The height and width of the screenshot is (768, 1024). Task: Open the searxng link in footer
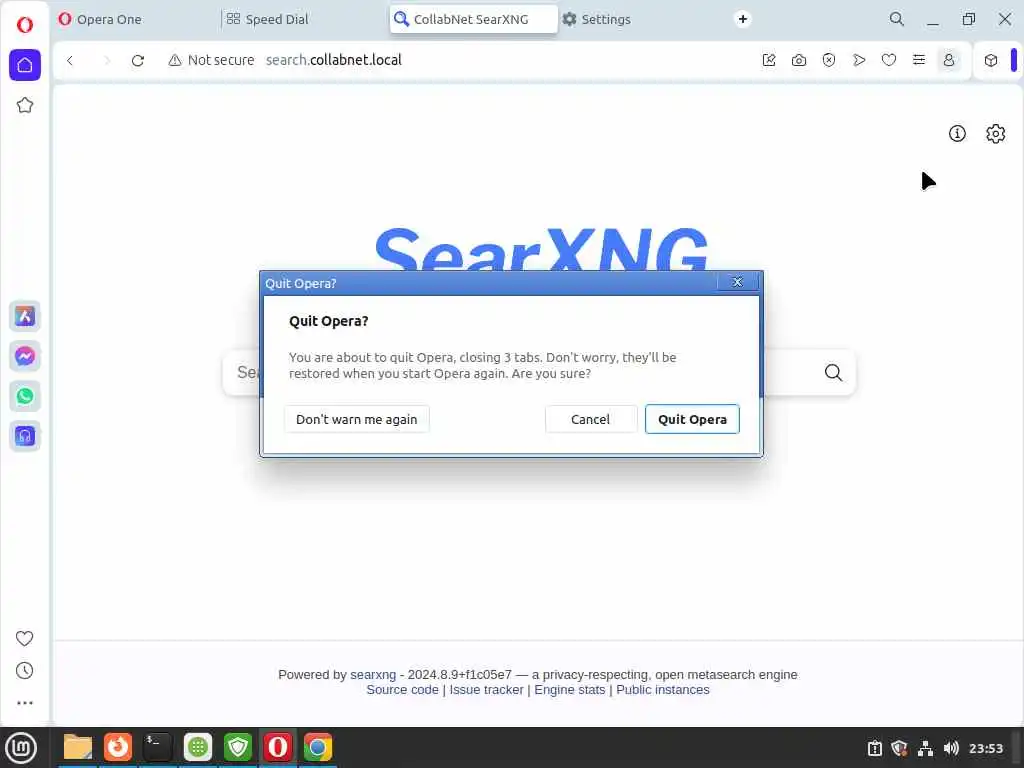click(x=373, y=675)
